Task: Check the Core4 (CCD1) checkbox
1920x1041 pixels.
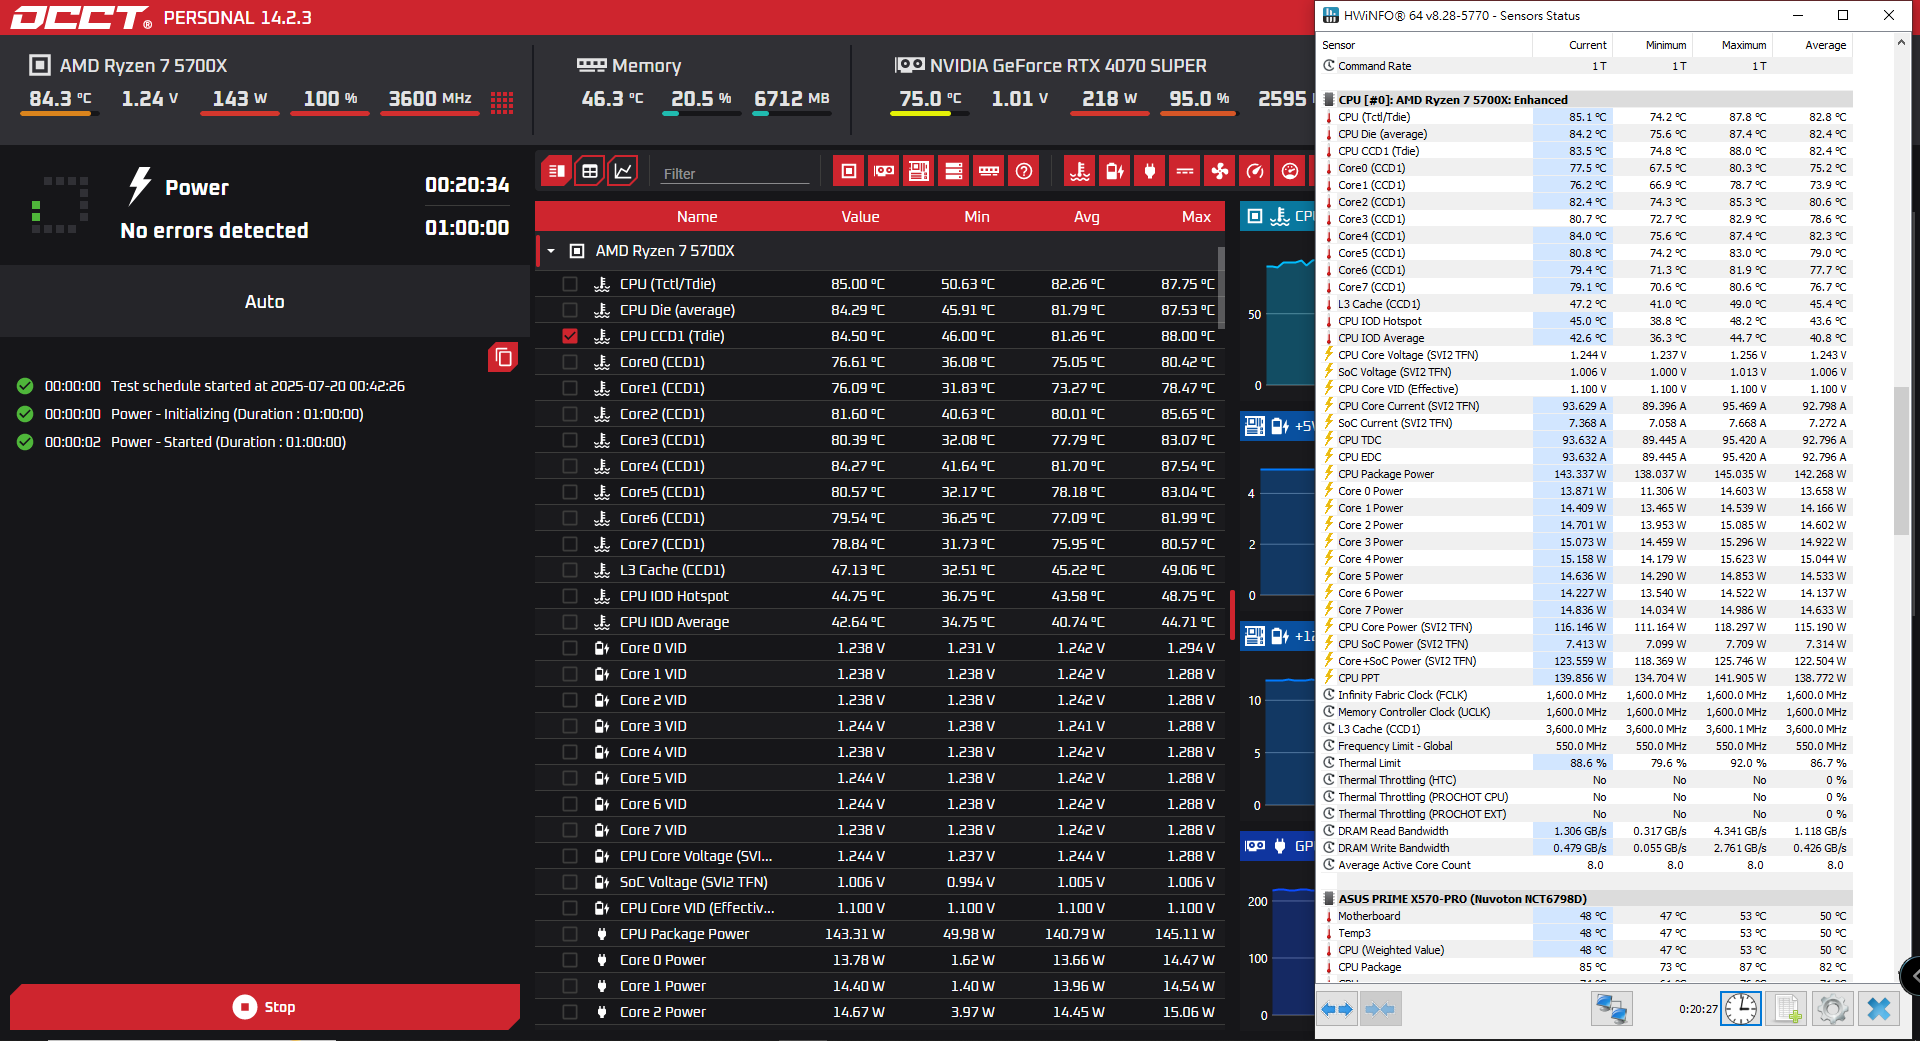Action: (x=570, y=466)
